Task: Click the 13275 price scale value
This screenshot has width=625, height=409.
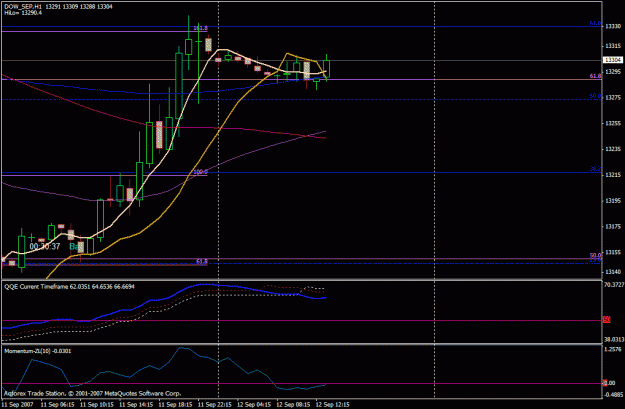Action: pyautogui.click(x=613, y=97)
